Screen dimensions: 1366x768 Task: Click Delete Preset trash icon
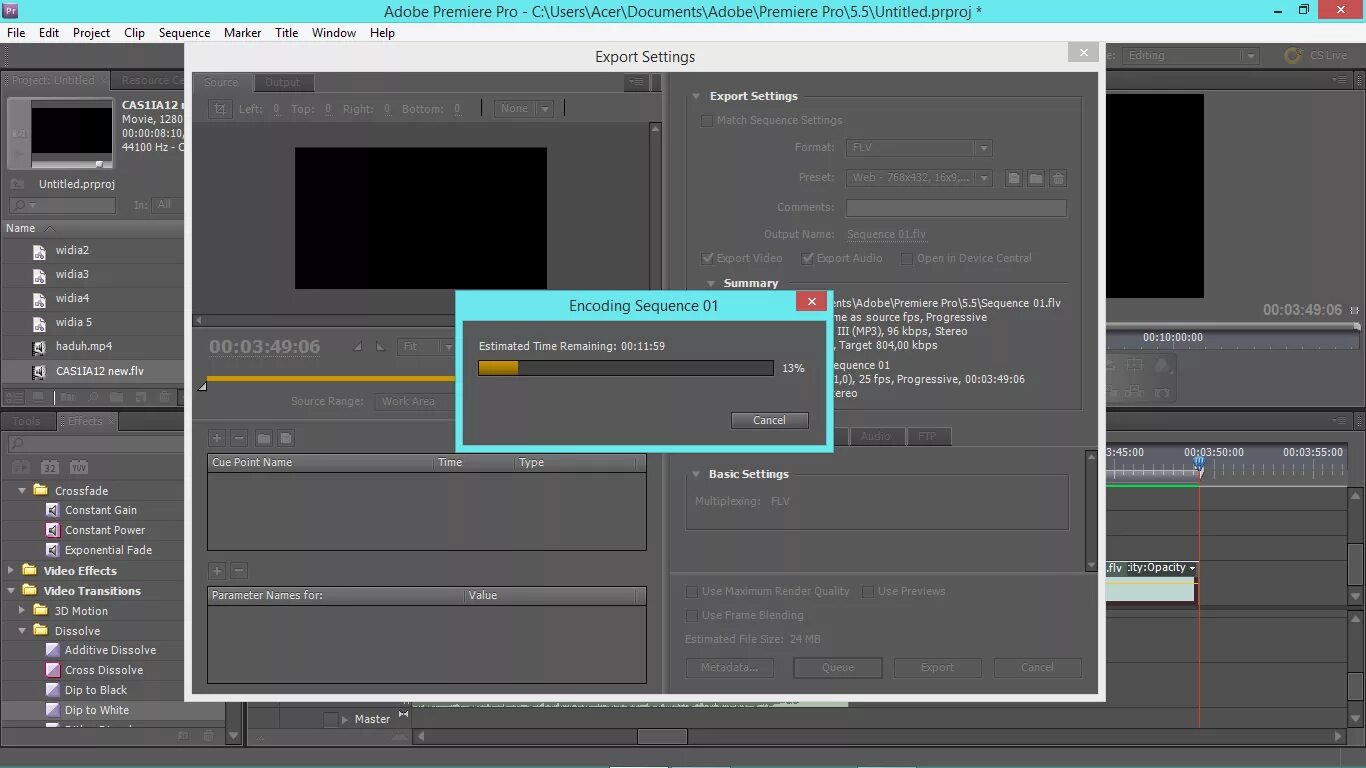tap(1058, 178)
